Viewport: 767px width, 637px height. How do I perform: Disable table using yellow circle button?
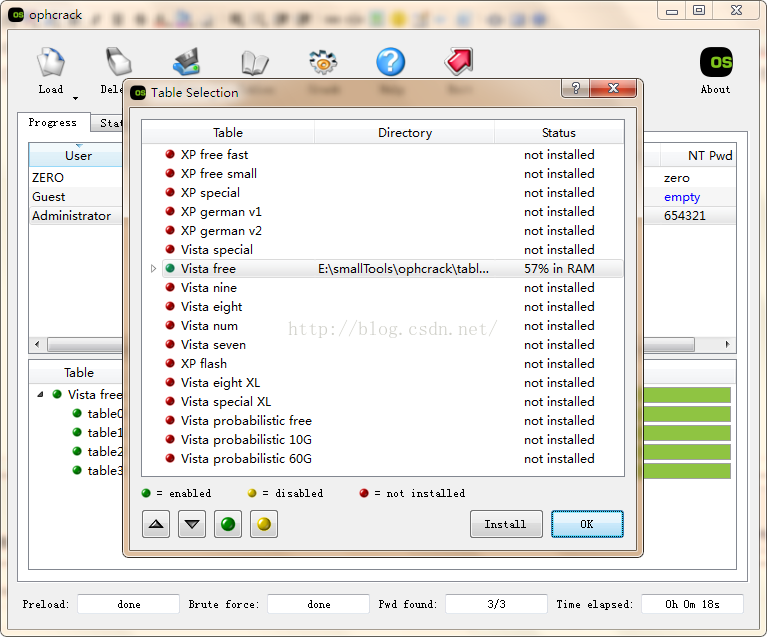tap(264, 524)
